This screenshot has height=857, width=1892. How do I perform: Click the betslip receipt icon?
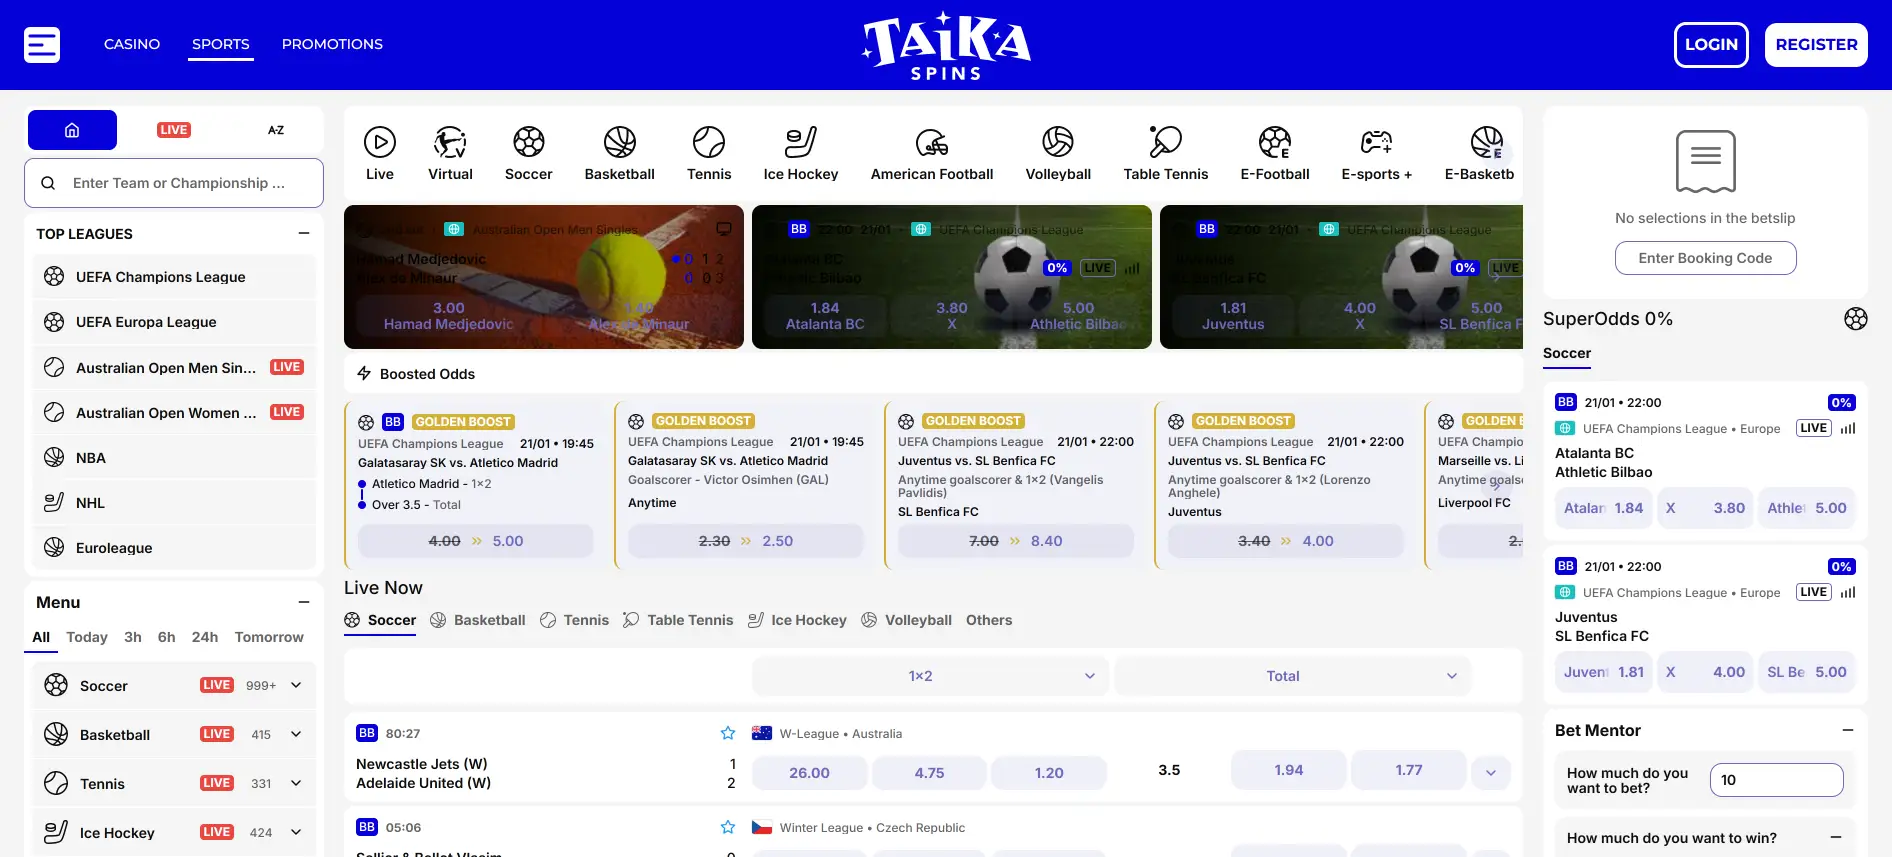(x=1706, y=161)
